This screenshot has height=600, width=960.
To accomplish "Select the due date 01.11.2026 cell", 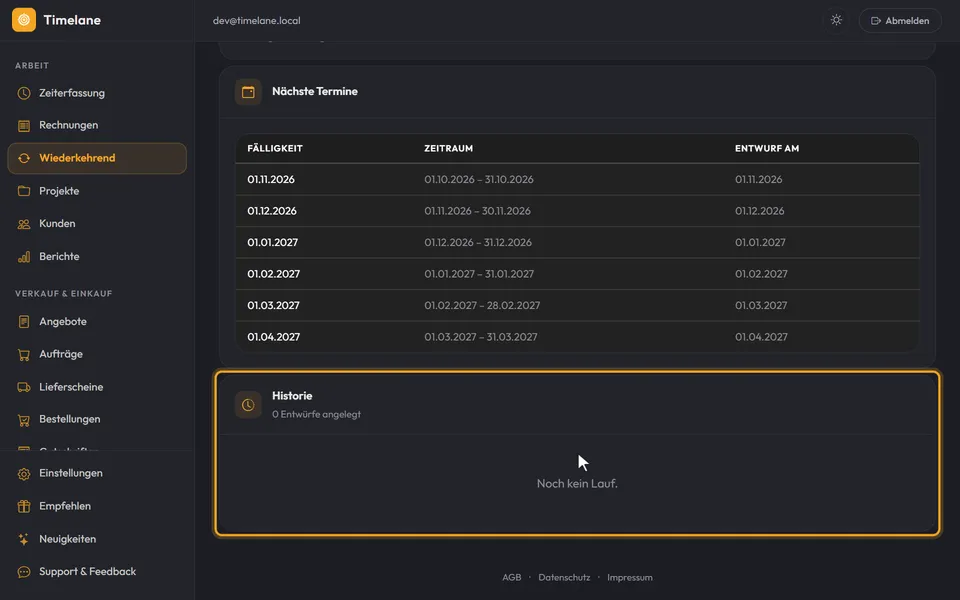I will click(271, 179).
